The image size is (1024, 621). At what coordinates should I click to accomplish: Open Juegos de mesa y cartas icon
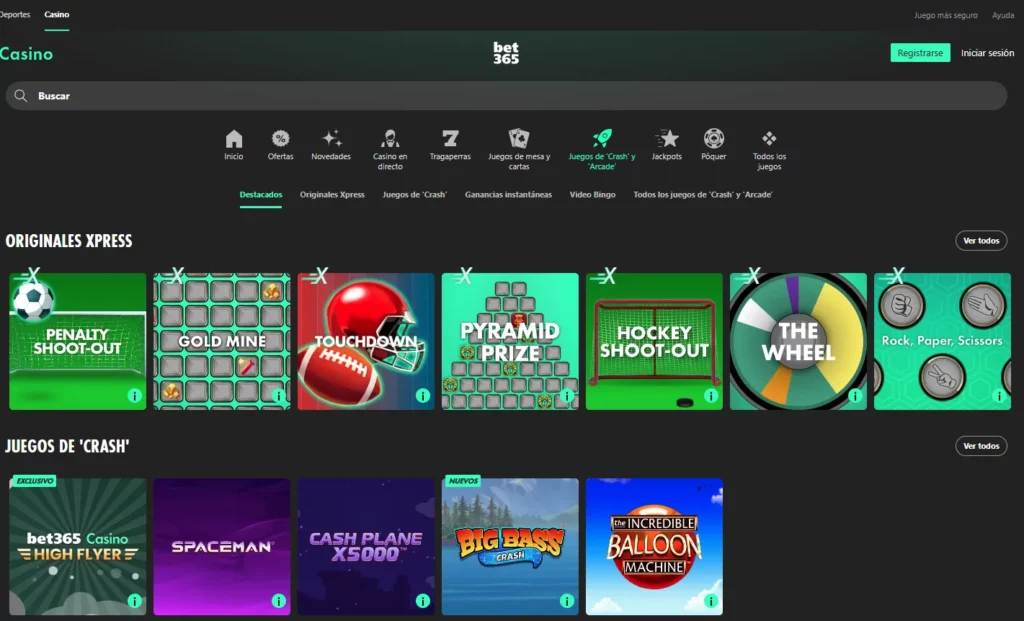pyautogui.click(x=519, y=138)
